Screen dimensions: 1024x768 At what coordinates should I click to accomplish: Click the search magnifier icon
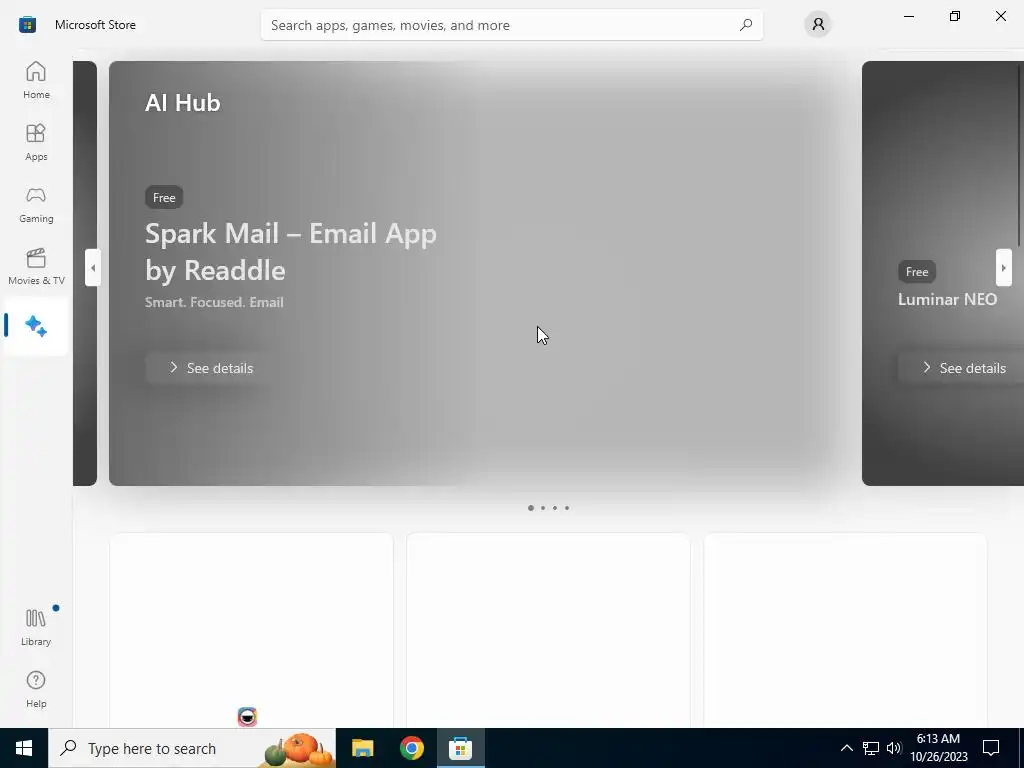746,25
